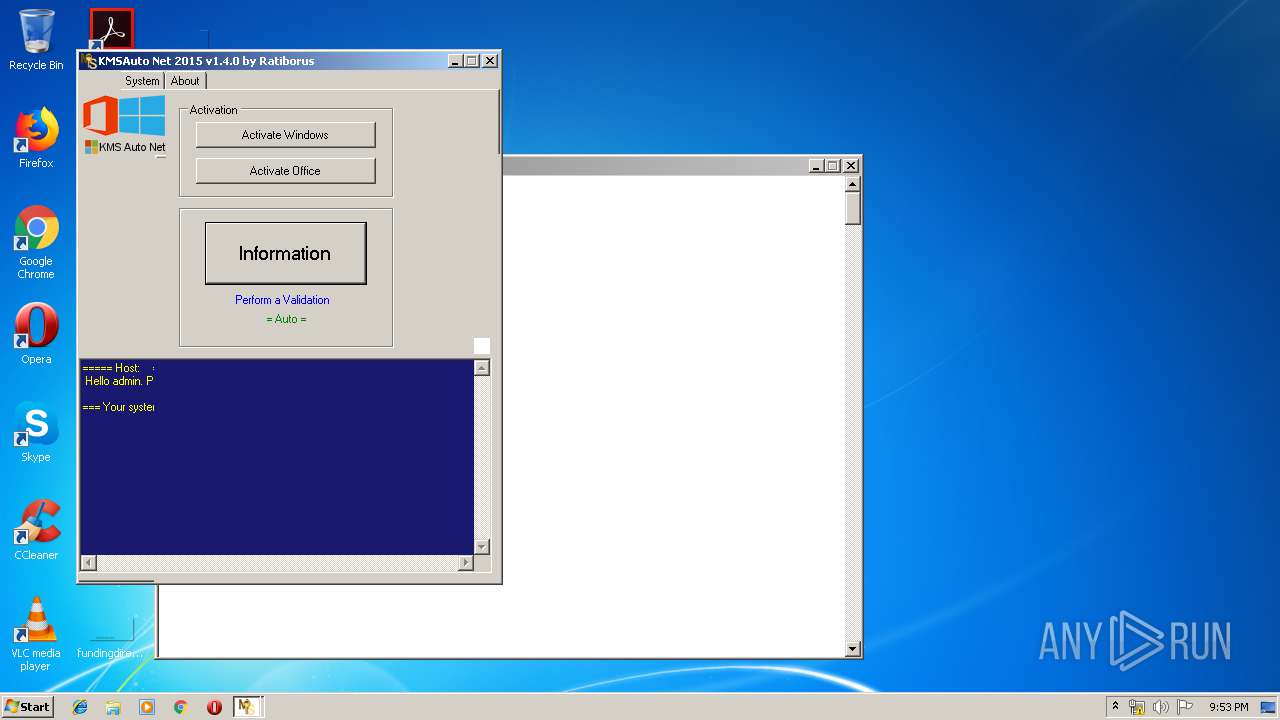Select the Google Chrome desktop shortcut
The height and width of the screenshot is (720, 1280).
36,242
